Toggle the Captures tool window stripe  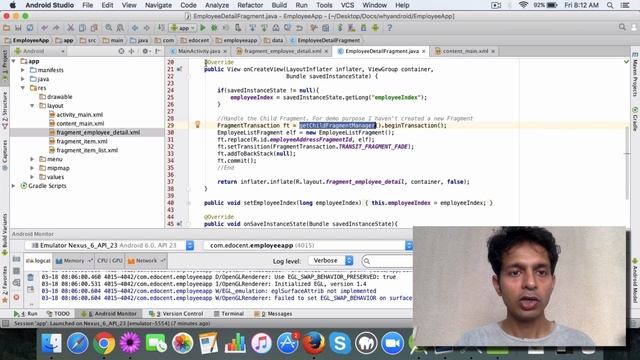tap(4, 155)
